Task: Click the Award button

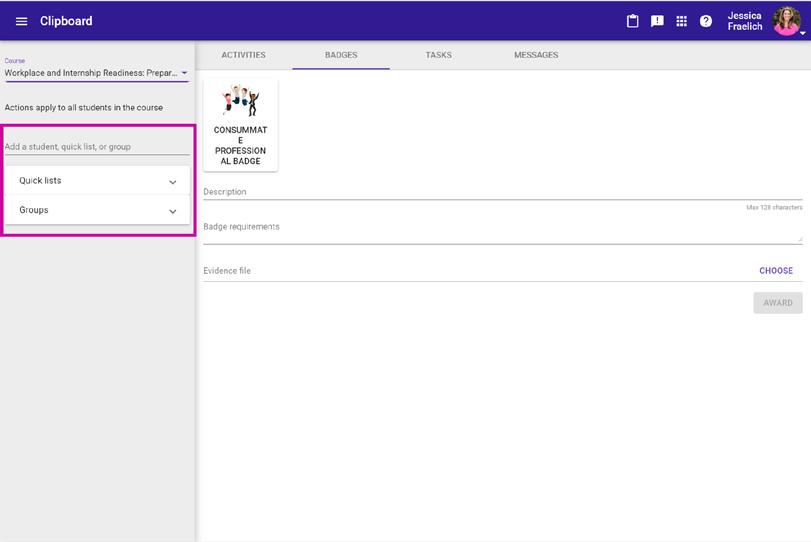Action: pos(777,303)
